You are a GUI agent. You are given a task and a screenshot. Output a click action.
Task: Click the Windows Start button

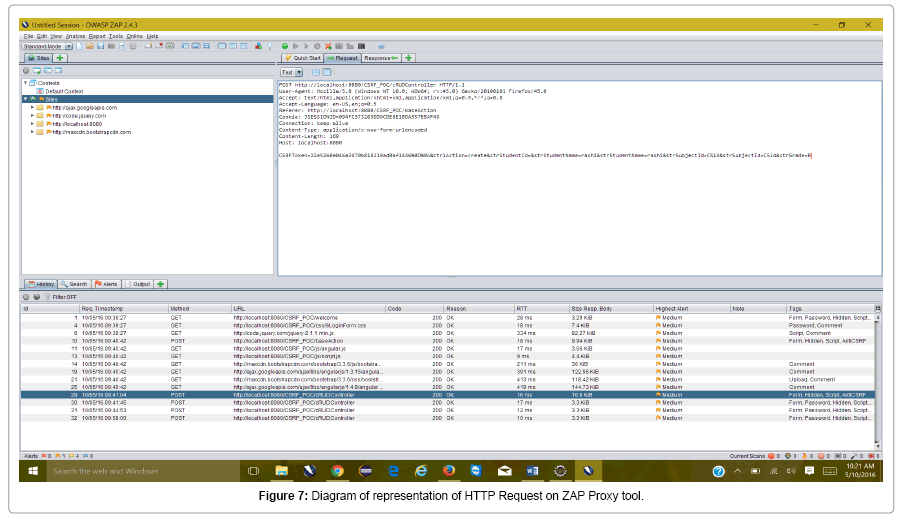[33, 471]
